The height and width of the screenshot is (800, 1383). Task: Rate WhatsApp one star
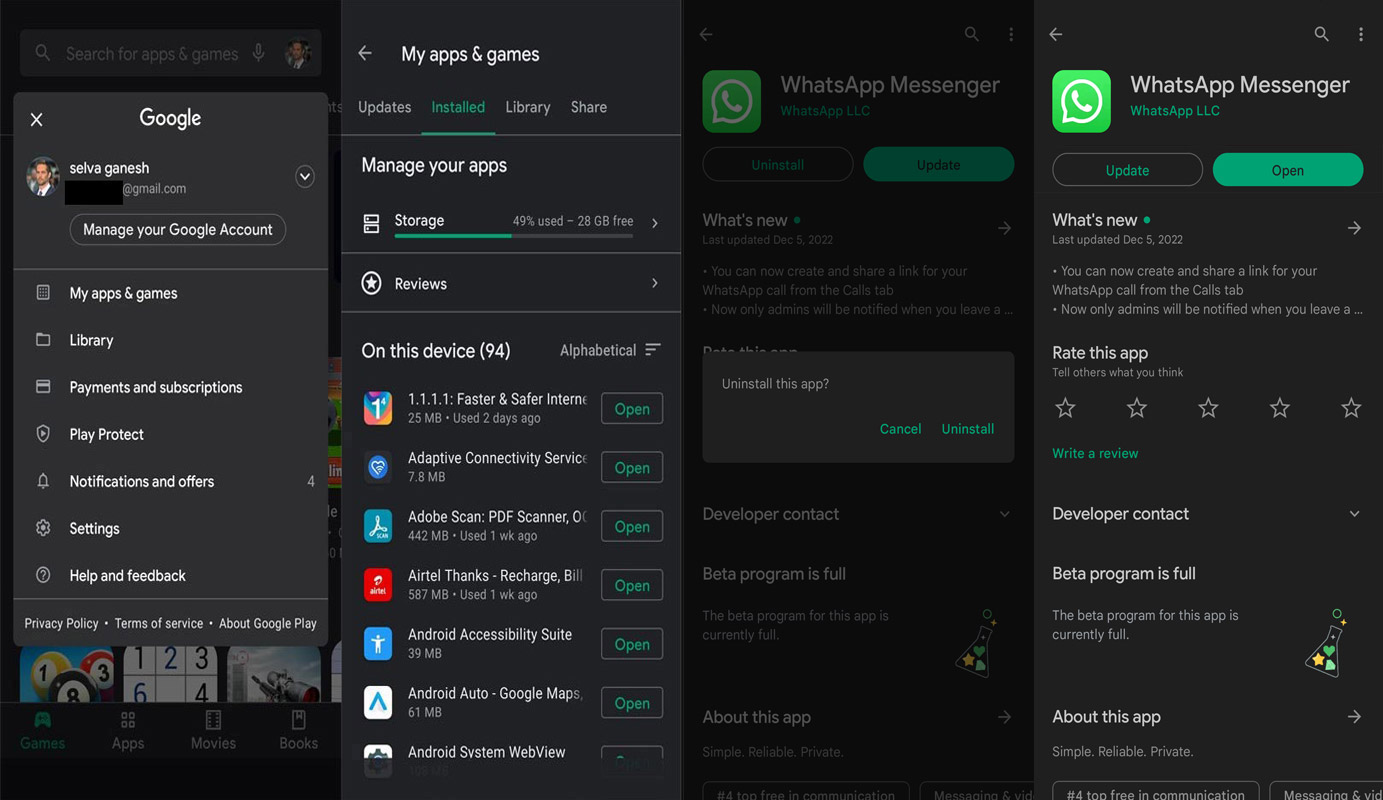[x=1066, y=408]
